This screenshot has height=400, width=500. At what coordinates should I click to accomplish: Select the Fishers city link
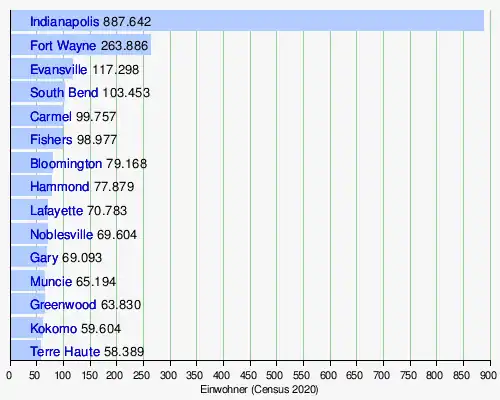point(51,140)
